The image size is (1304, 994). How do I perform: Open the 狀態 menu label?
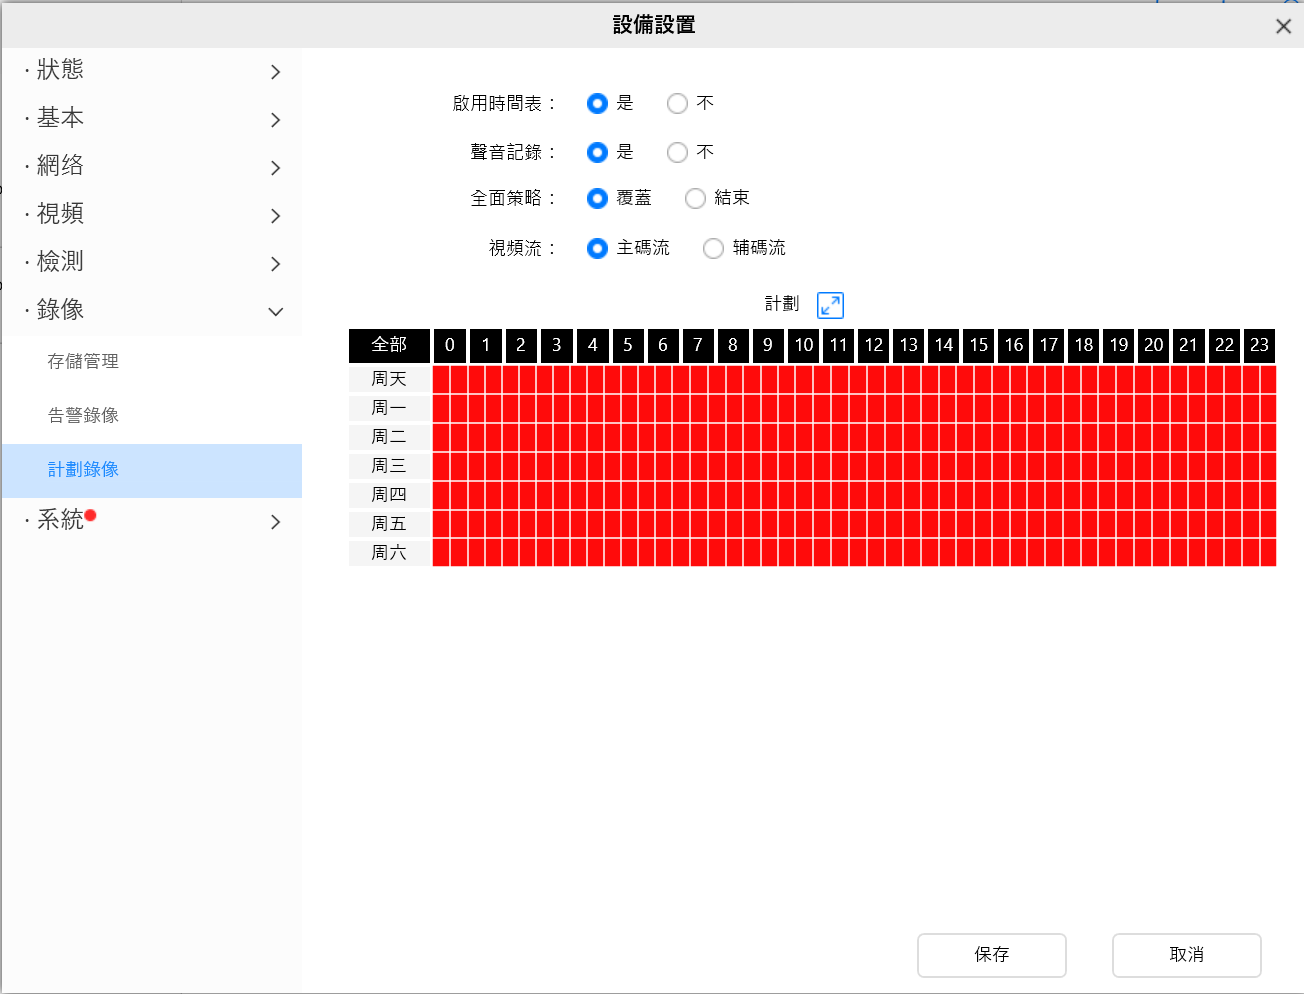60,69
